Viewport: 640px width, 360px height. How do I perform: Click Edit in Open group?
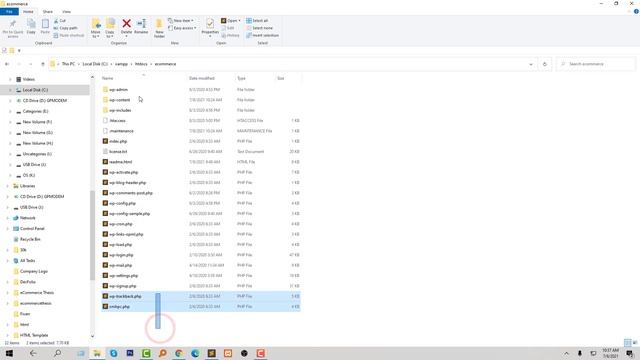pyautogui.click(x=228, y=28)
